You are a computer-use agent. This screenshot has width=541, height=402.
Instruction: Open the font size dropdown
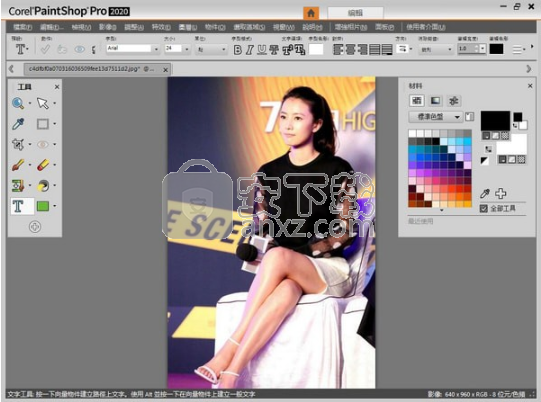pyautogui.click(x=187, y=49)
